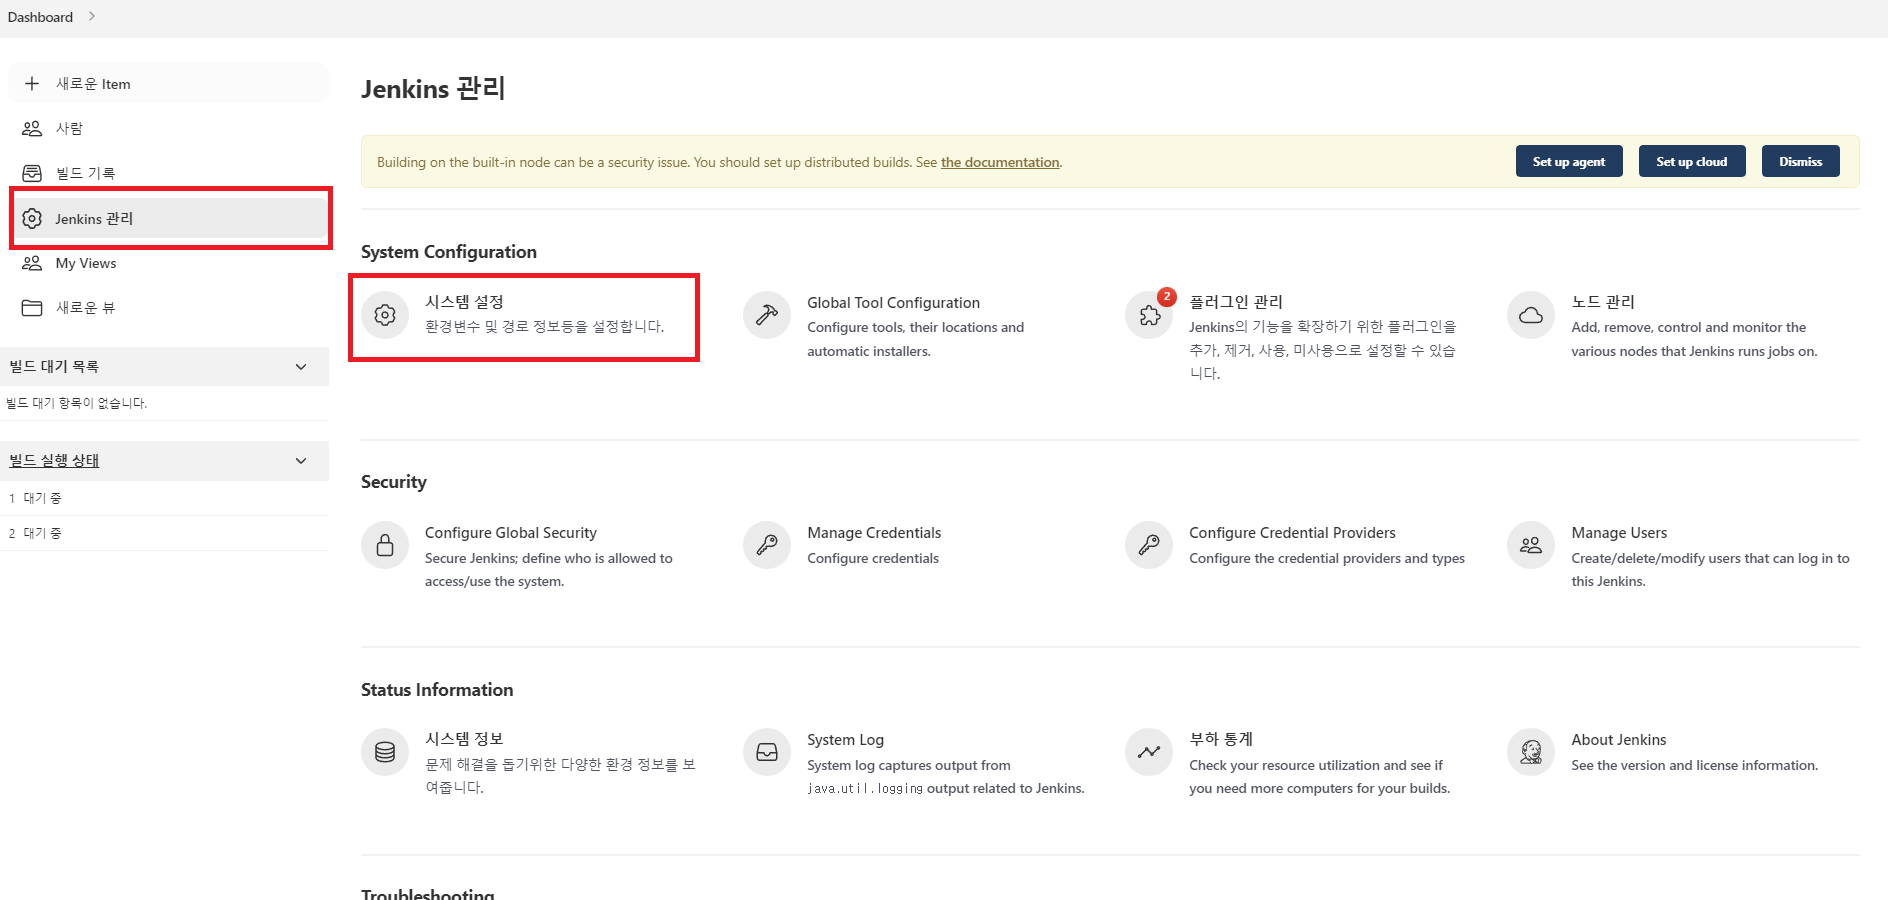Click the 플러그인 관리 puzzle piece icon

[x=1149, y=315]
